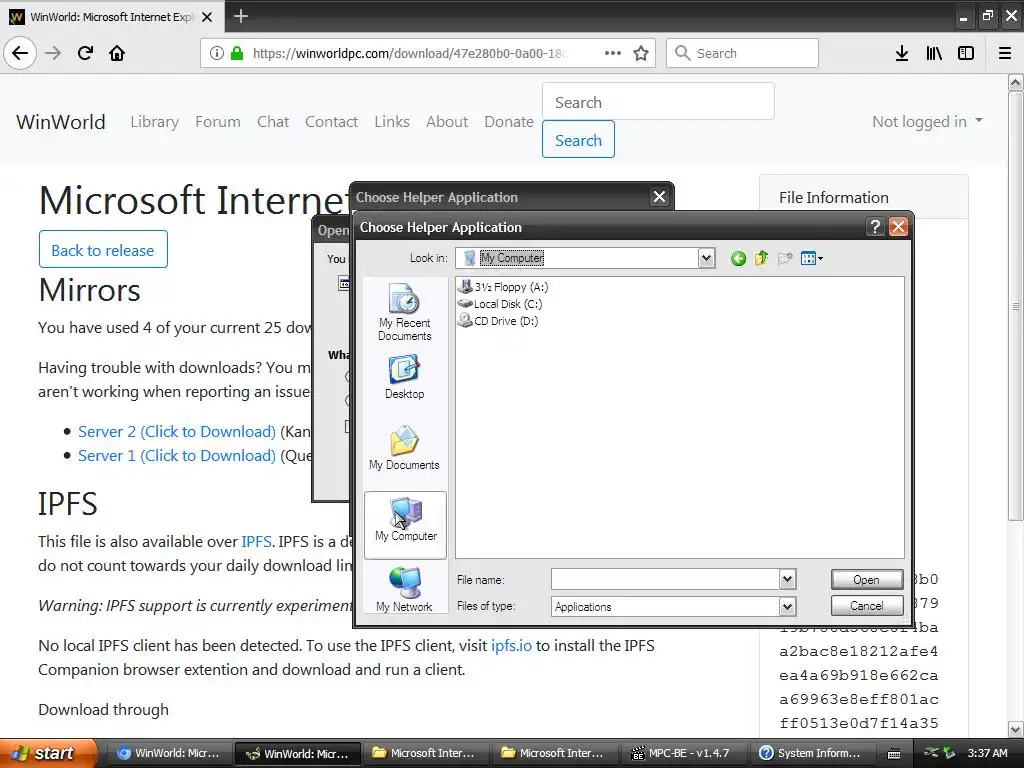
Task: Open the View Menu icon in dialog
Action: (812, 259)
